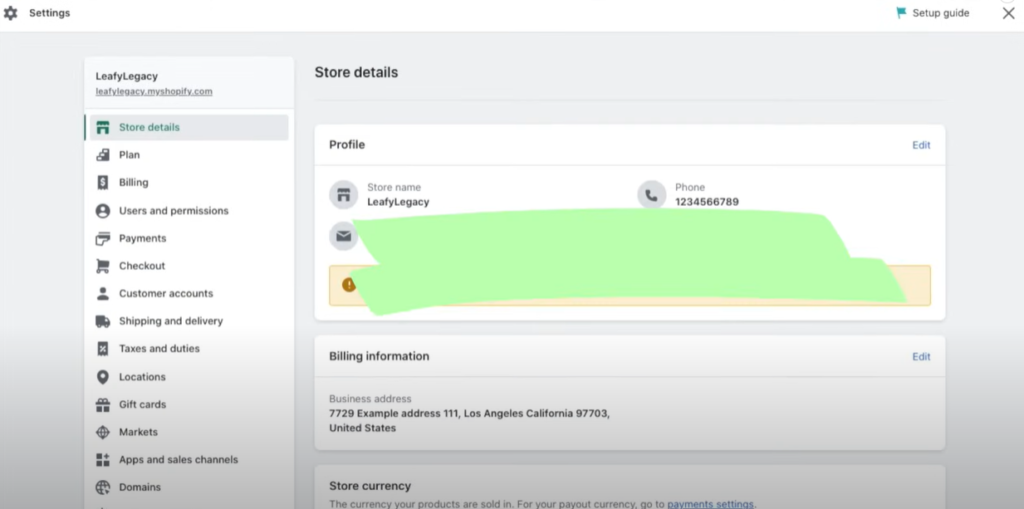This screenshot has height=509, width=1024.
Task: Click the Markets globe icon
Action: (103, 433)
